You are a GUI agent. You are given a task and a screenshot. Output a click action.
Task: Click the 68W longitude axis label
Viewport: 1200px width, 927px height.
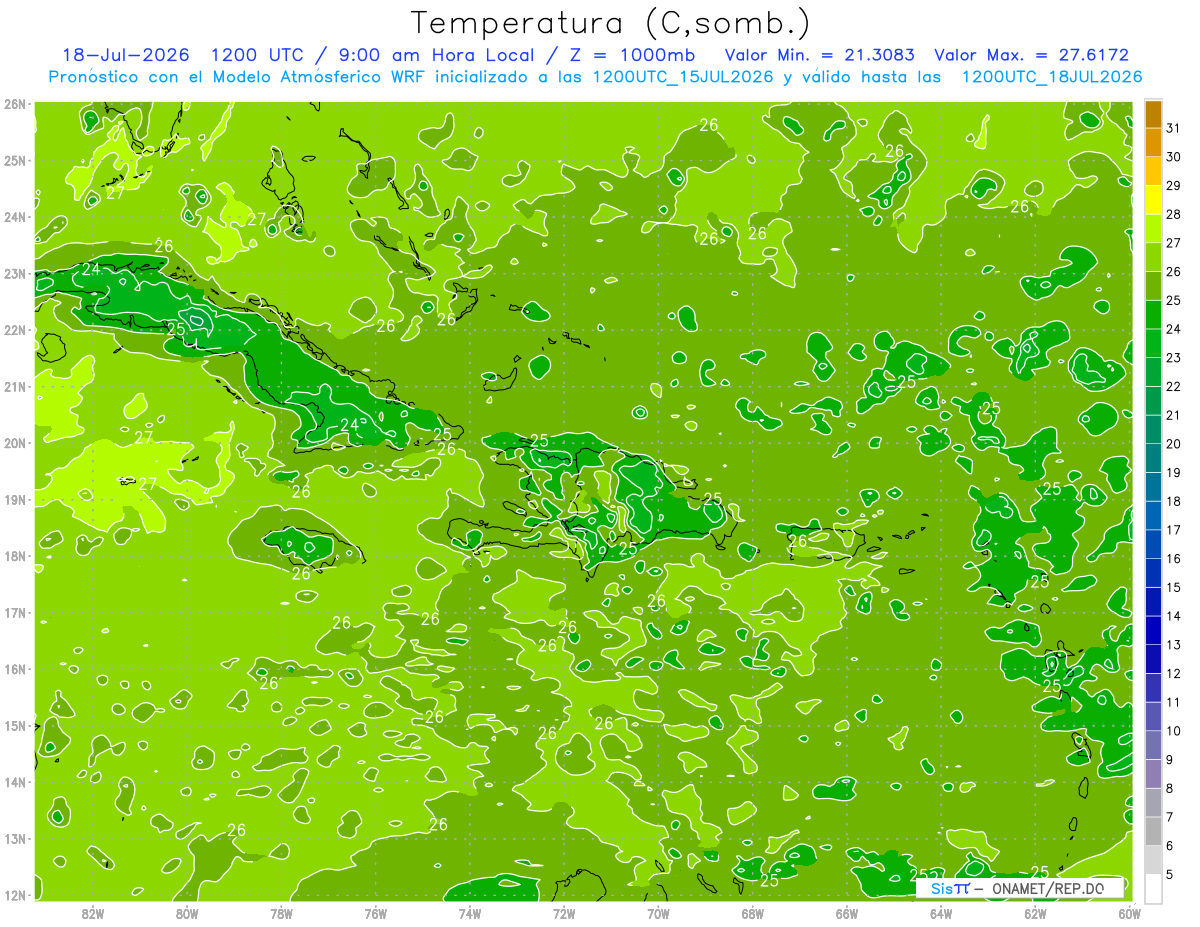752,913
